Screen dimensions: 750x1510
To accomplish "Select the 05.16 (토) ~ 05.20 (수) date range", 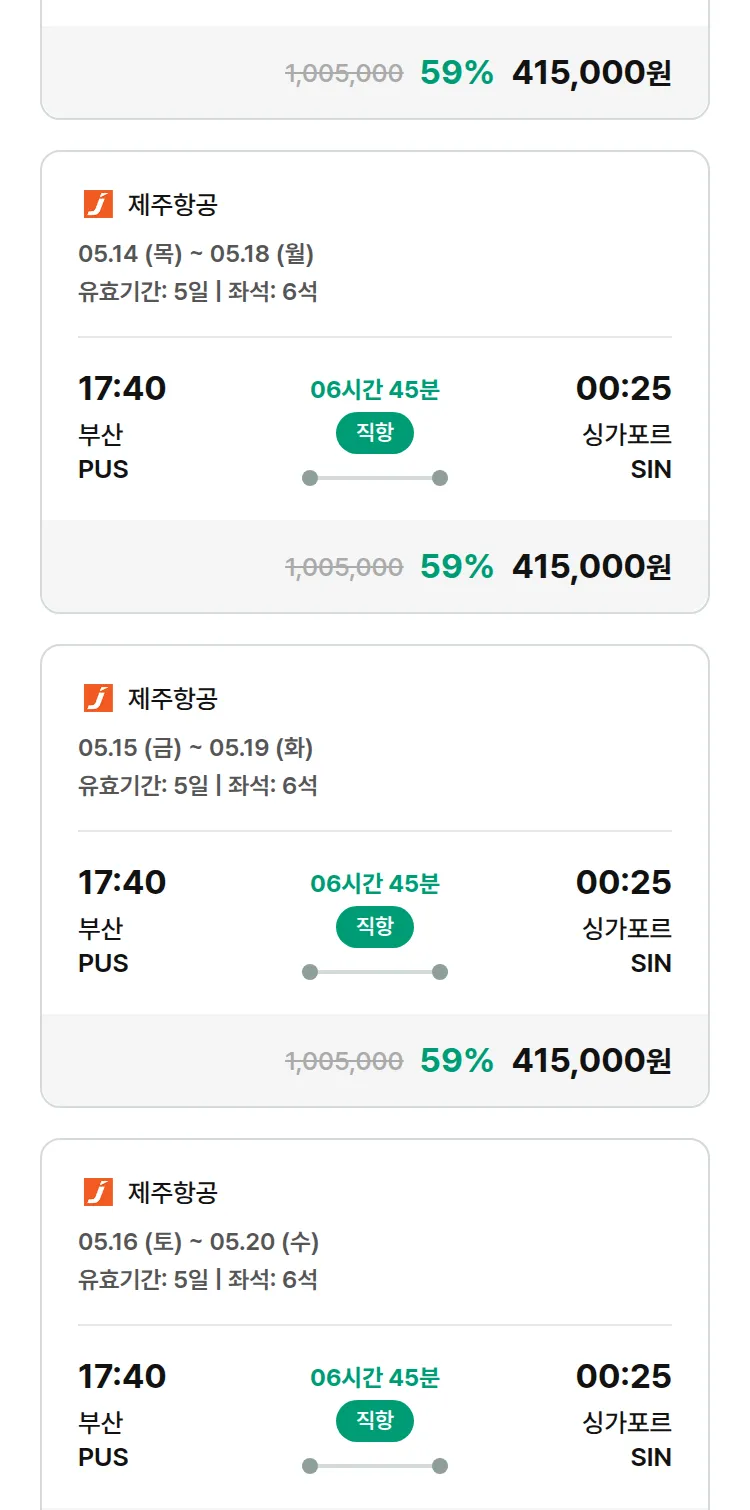I will point(198,1242).
